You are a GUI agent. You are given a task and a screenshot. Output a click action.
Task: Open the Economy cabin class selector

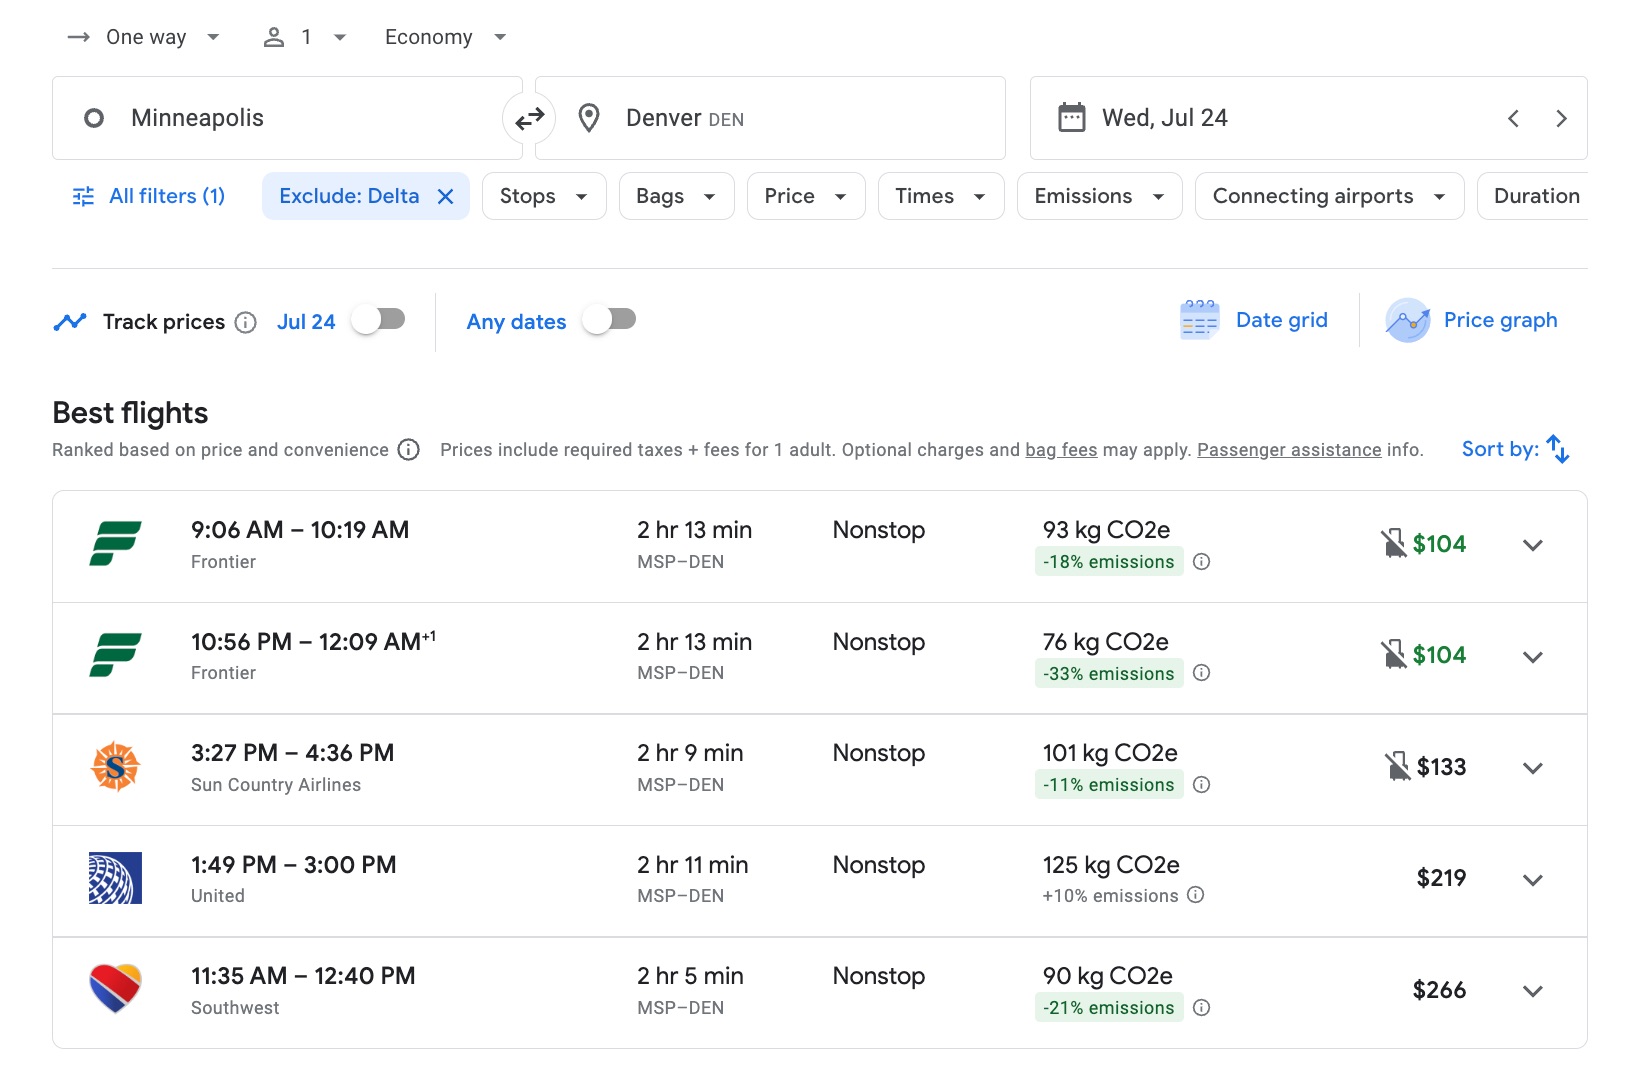coord(445,37)
